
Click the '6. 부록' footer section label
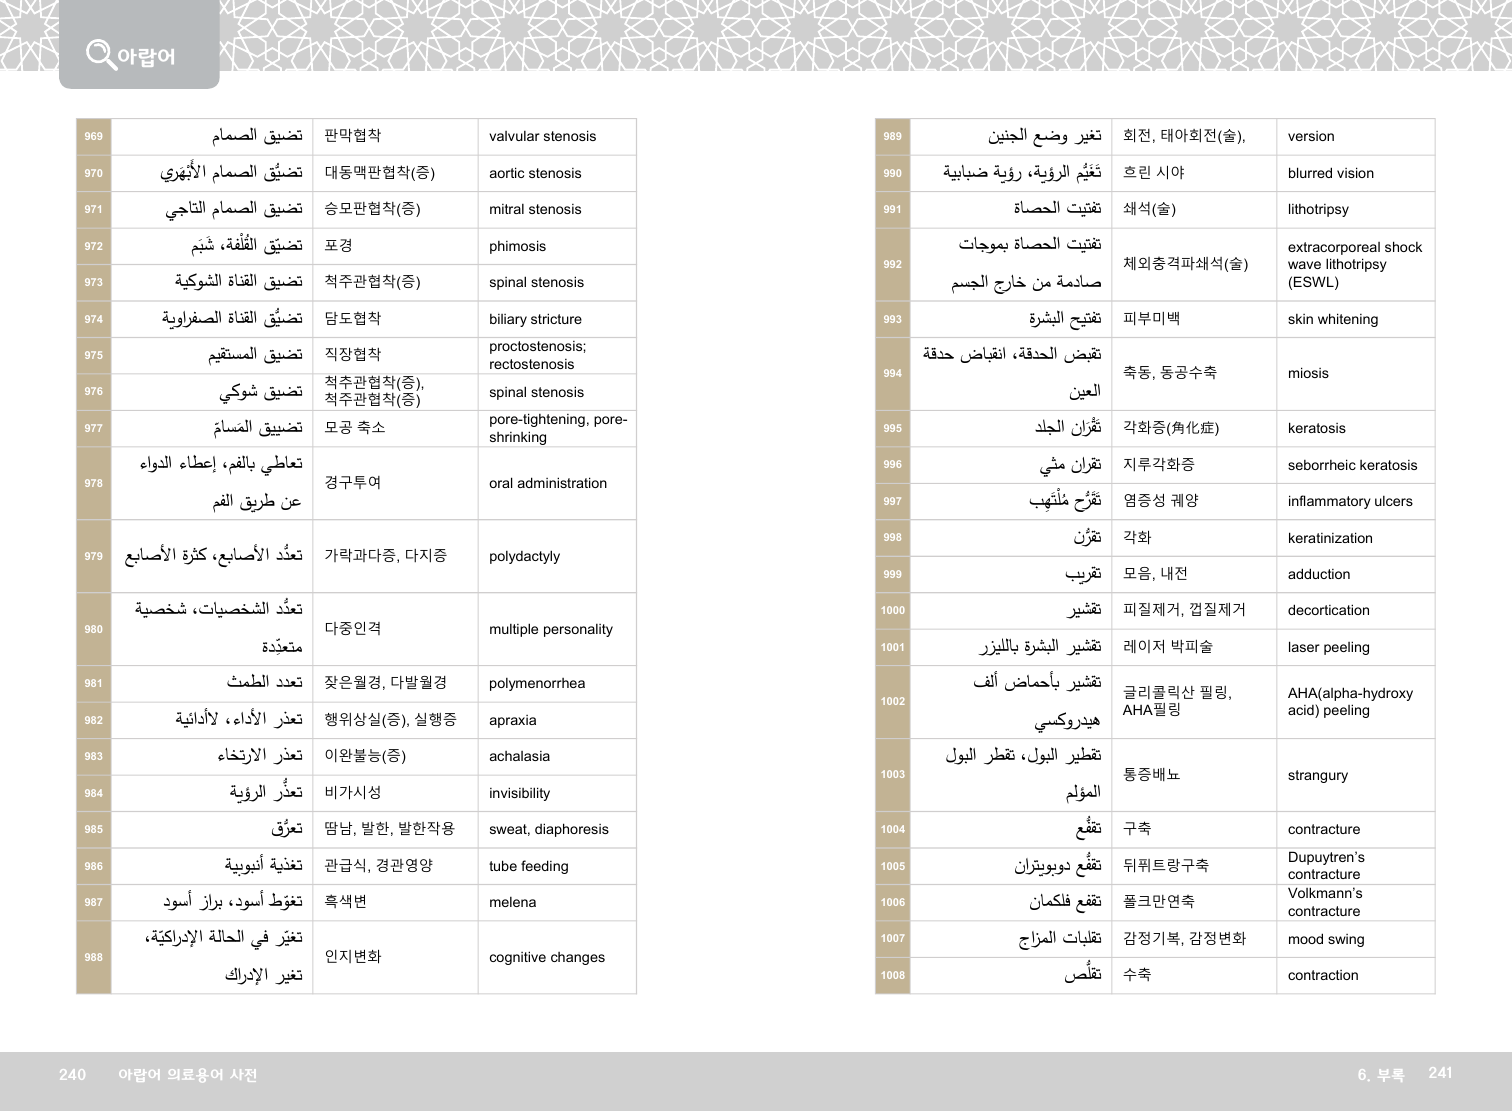point(1380,1075)
